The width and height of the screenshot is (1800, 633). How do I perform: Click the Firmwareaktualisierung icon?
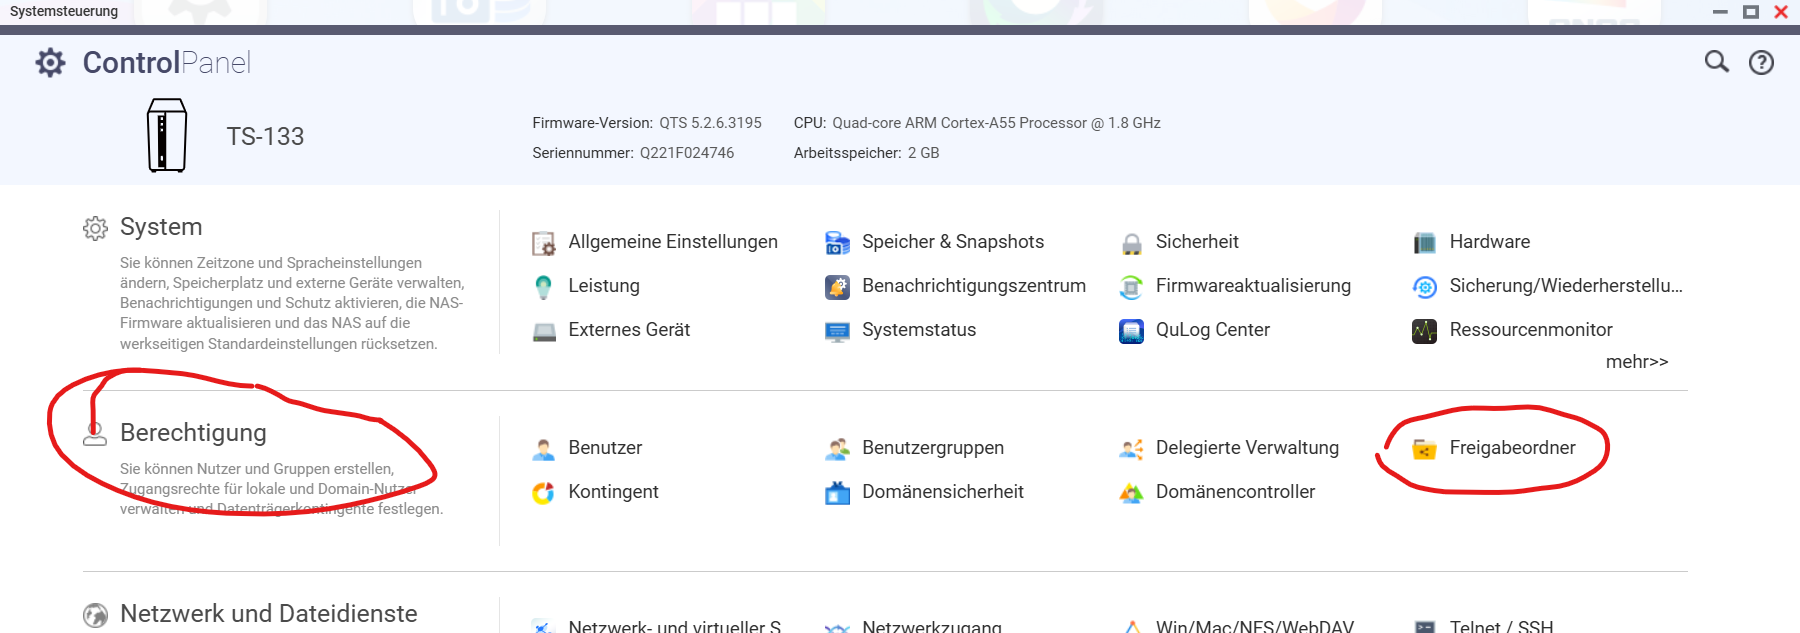click(x=1131, y=287)
